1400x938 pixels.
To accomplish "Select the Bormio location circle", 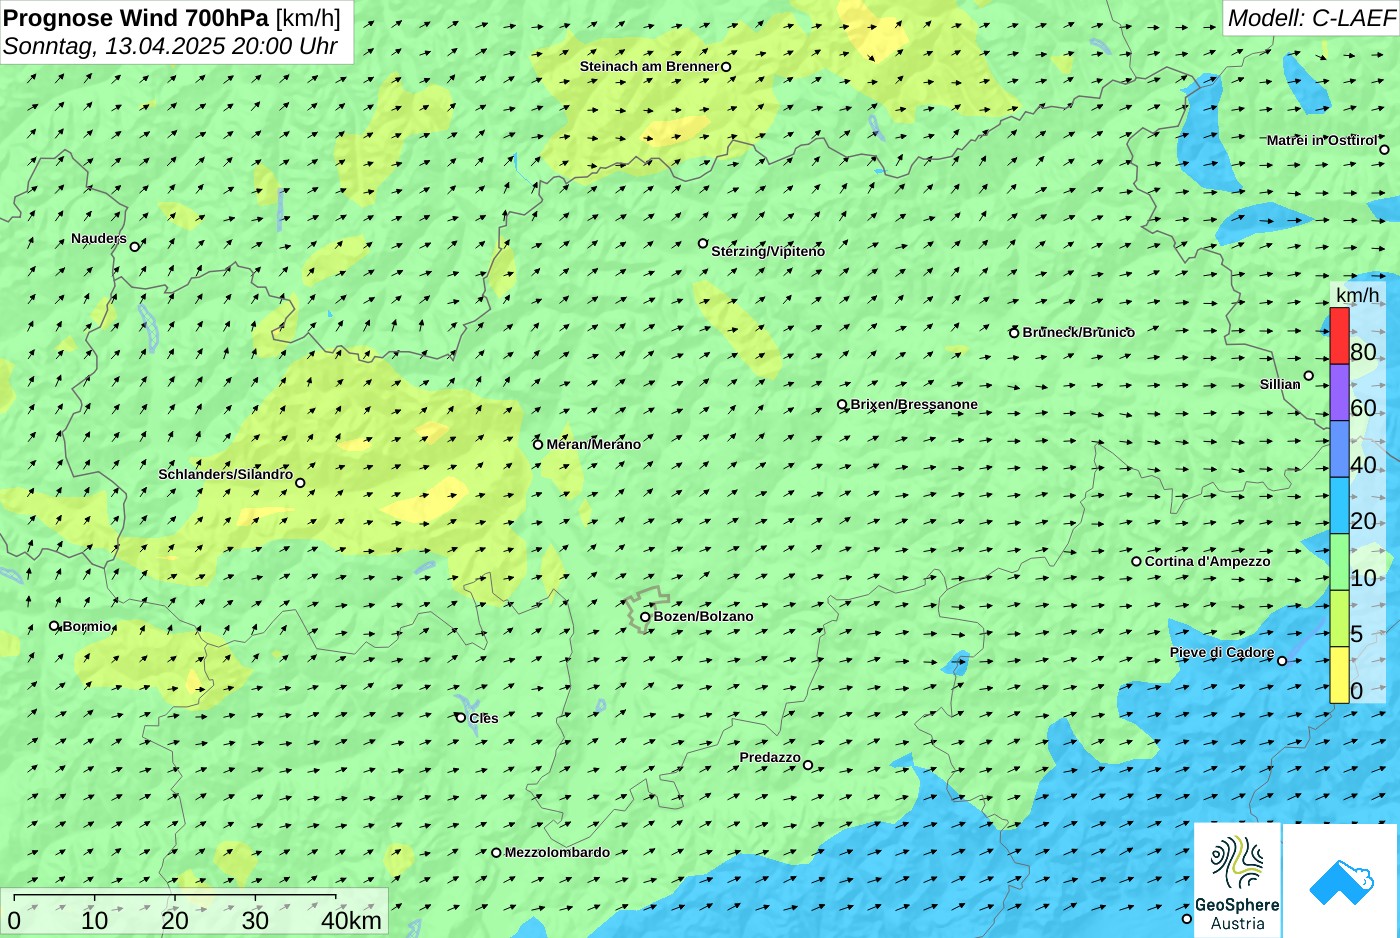I will click(x=54, y=626).
